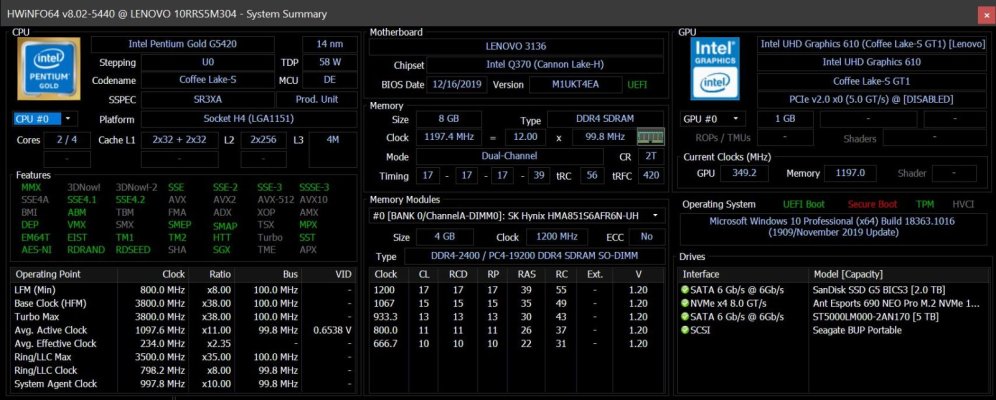The height and width of the screenshot is (400, 996).
Task: Click green status dot for SanDisk SATA drive
Action: coord(685,290)
